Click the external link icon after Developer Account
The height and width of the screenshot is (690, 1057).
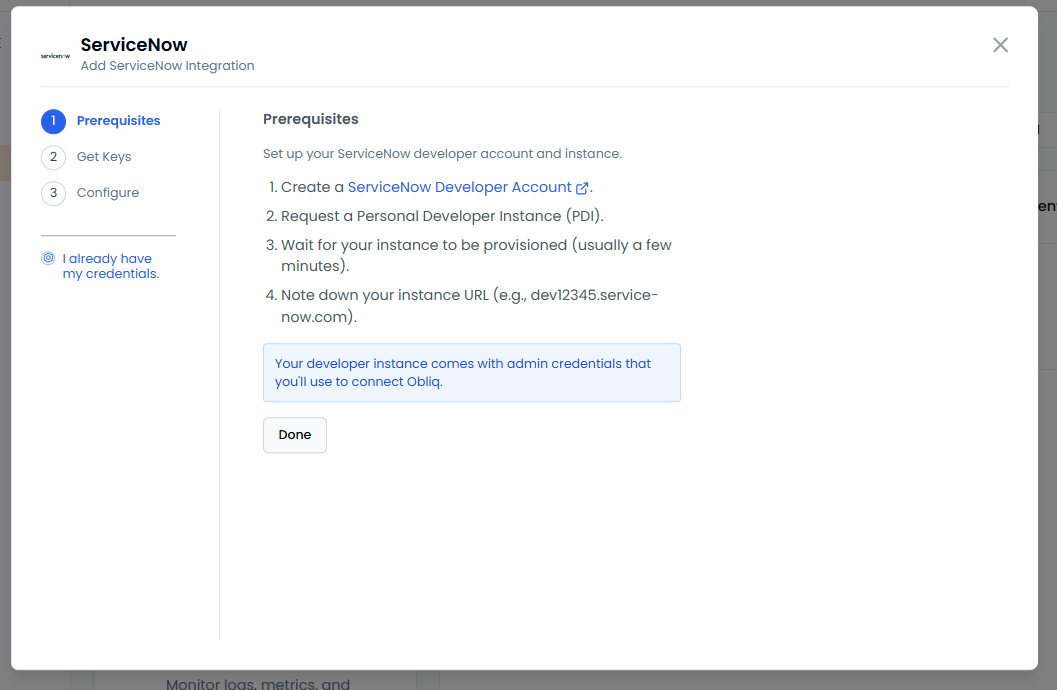[582, 188]
